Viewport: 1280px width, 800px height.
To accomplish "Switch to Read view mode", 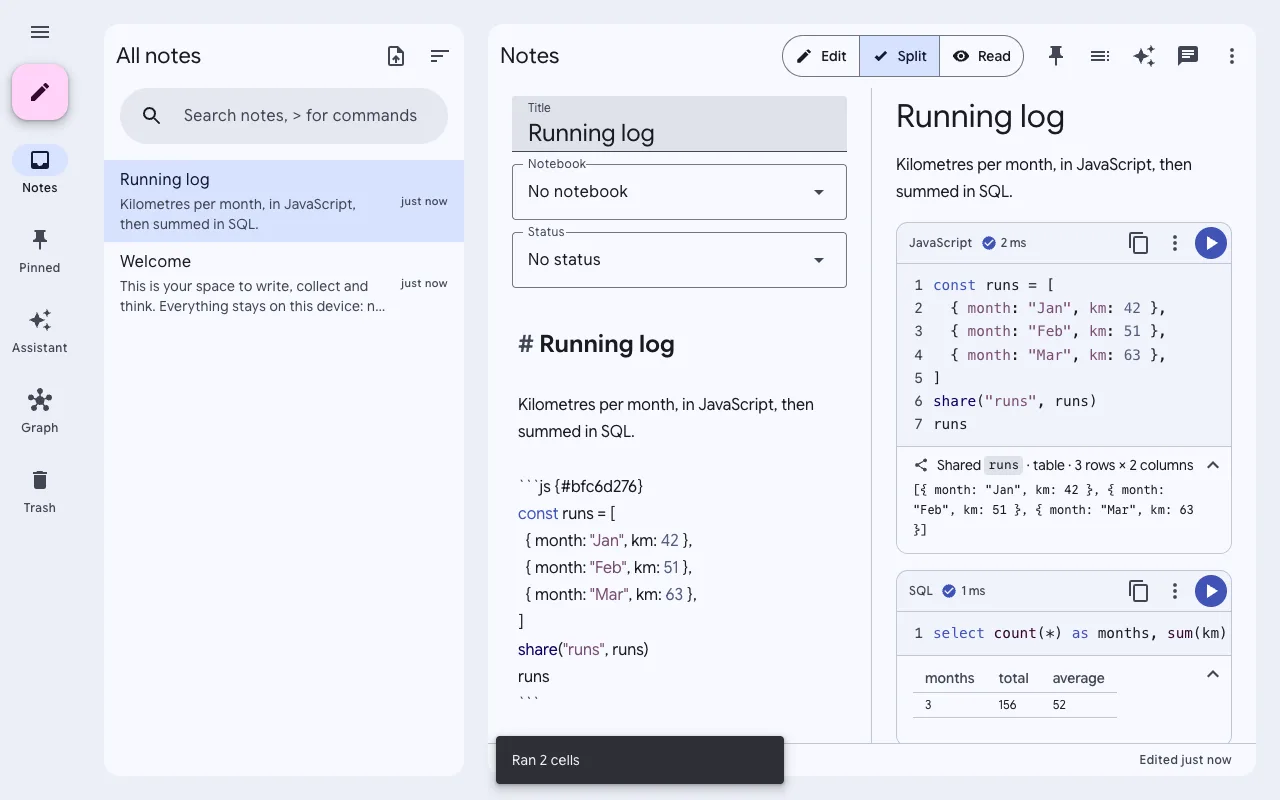I will [982, 56].
